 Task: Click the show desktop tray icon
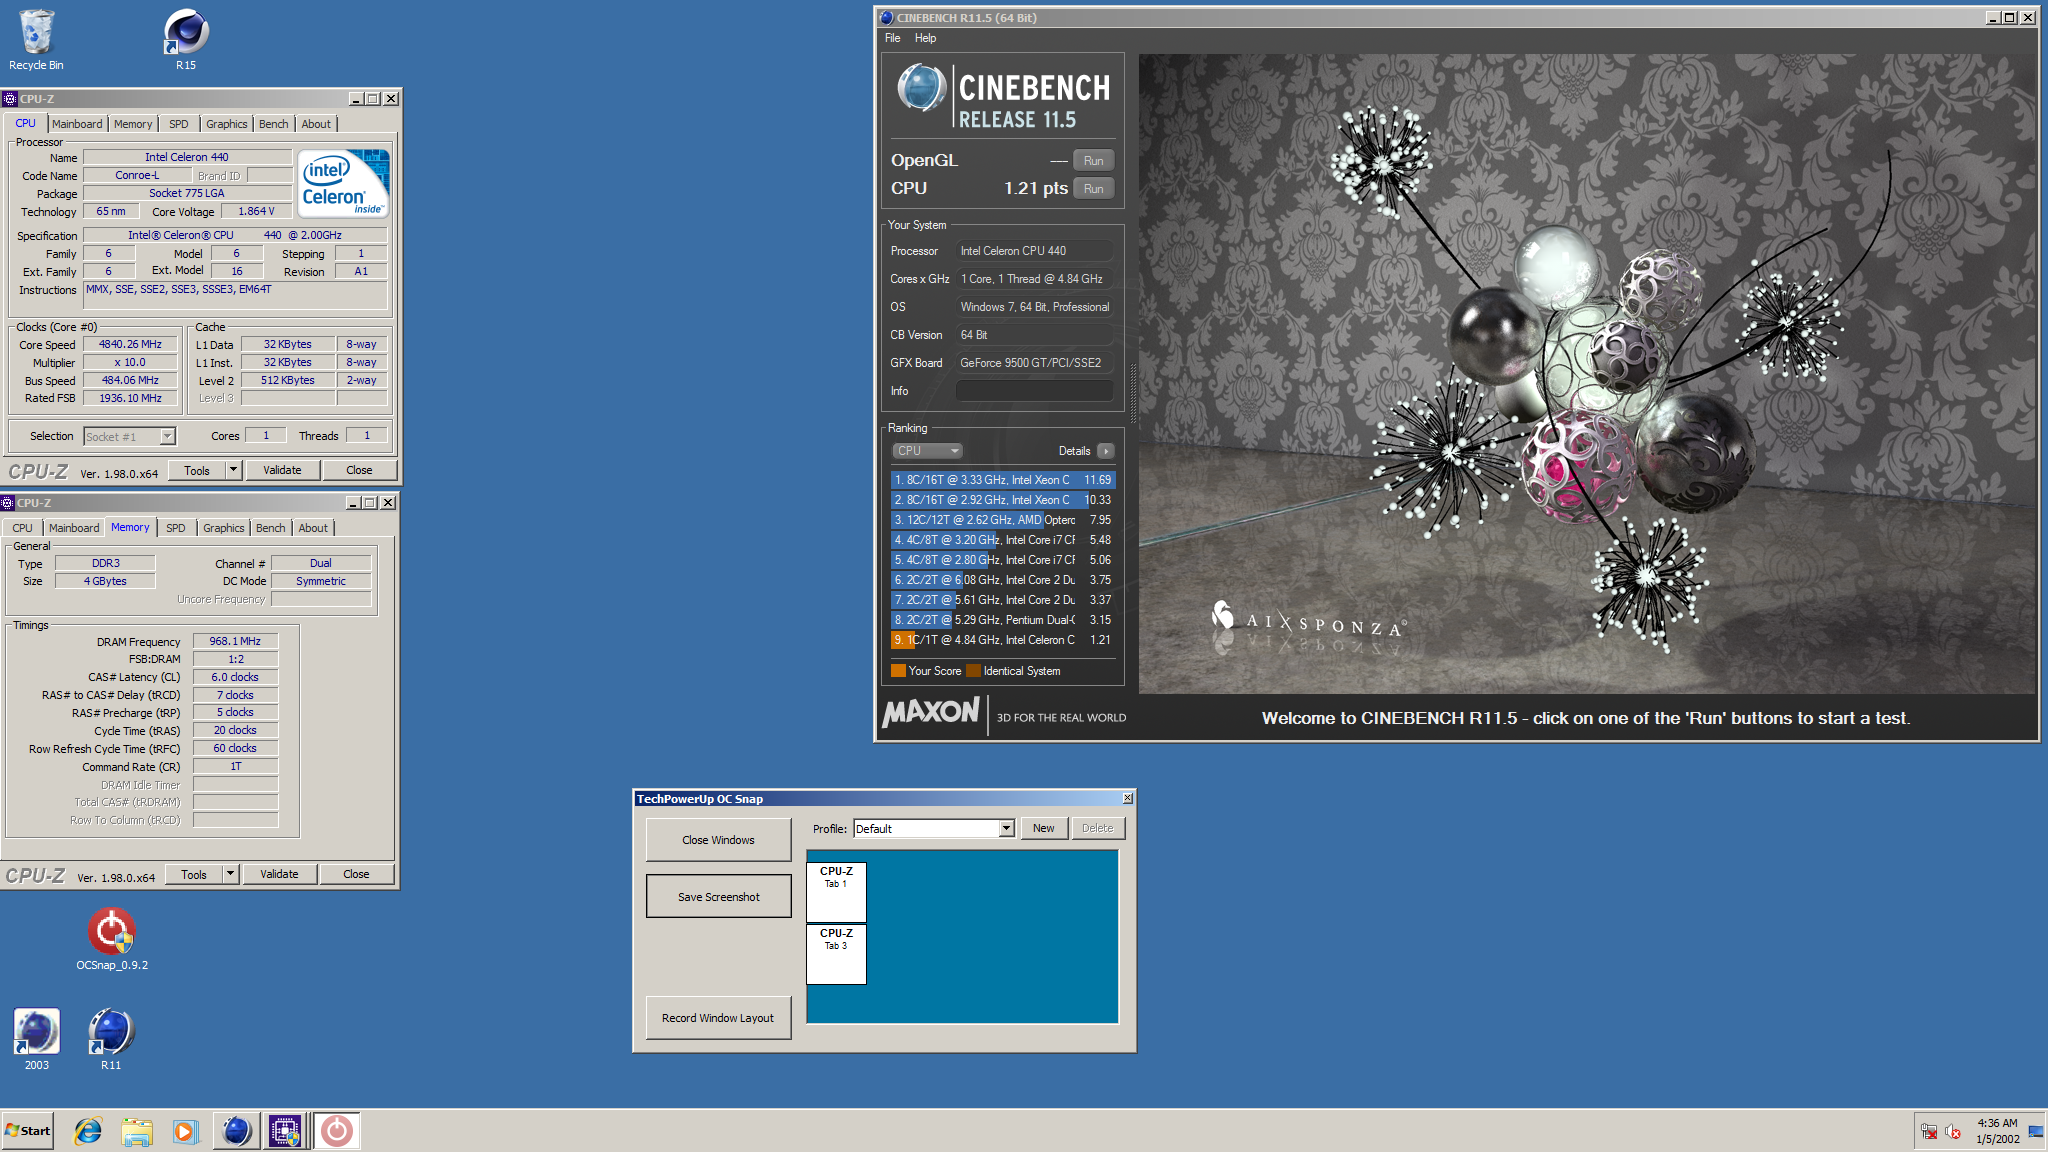coord(2036,1132)
